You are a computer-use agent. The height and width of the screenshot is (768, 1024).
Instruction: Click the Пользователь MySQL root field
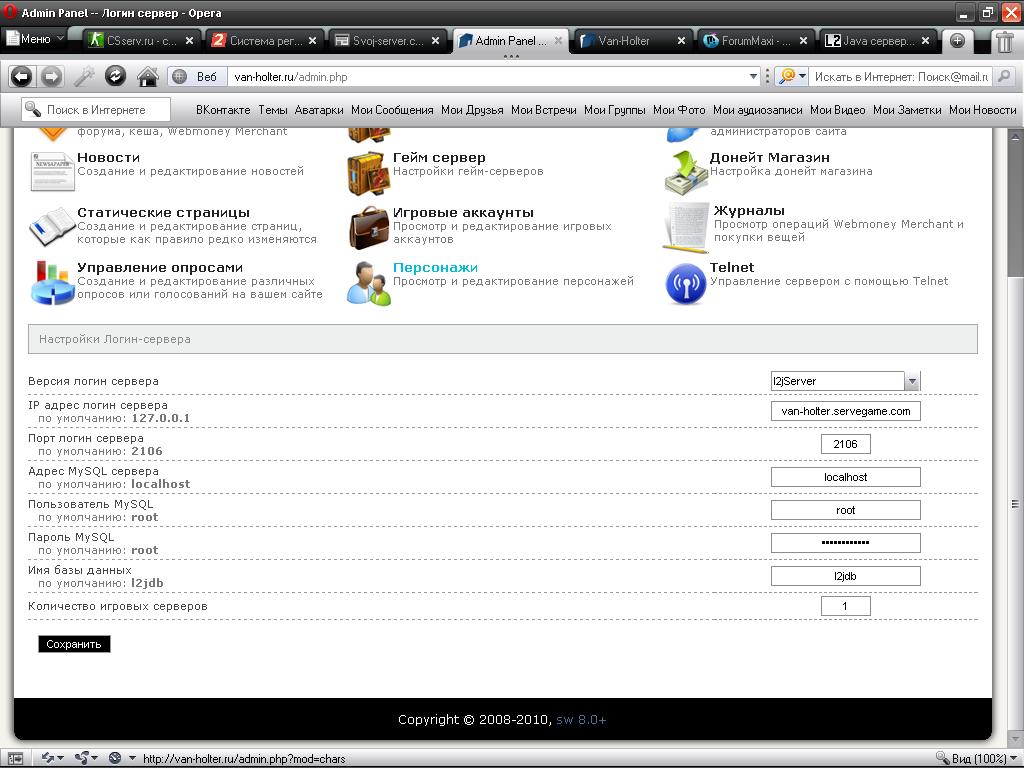click(845, 510)
